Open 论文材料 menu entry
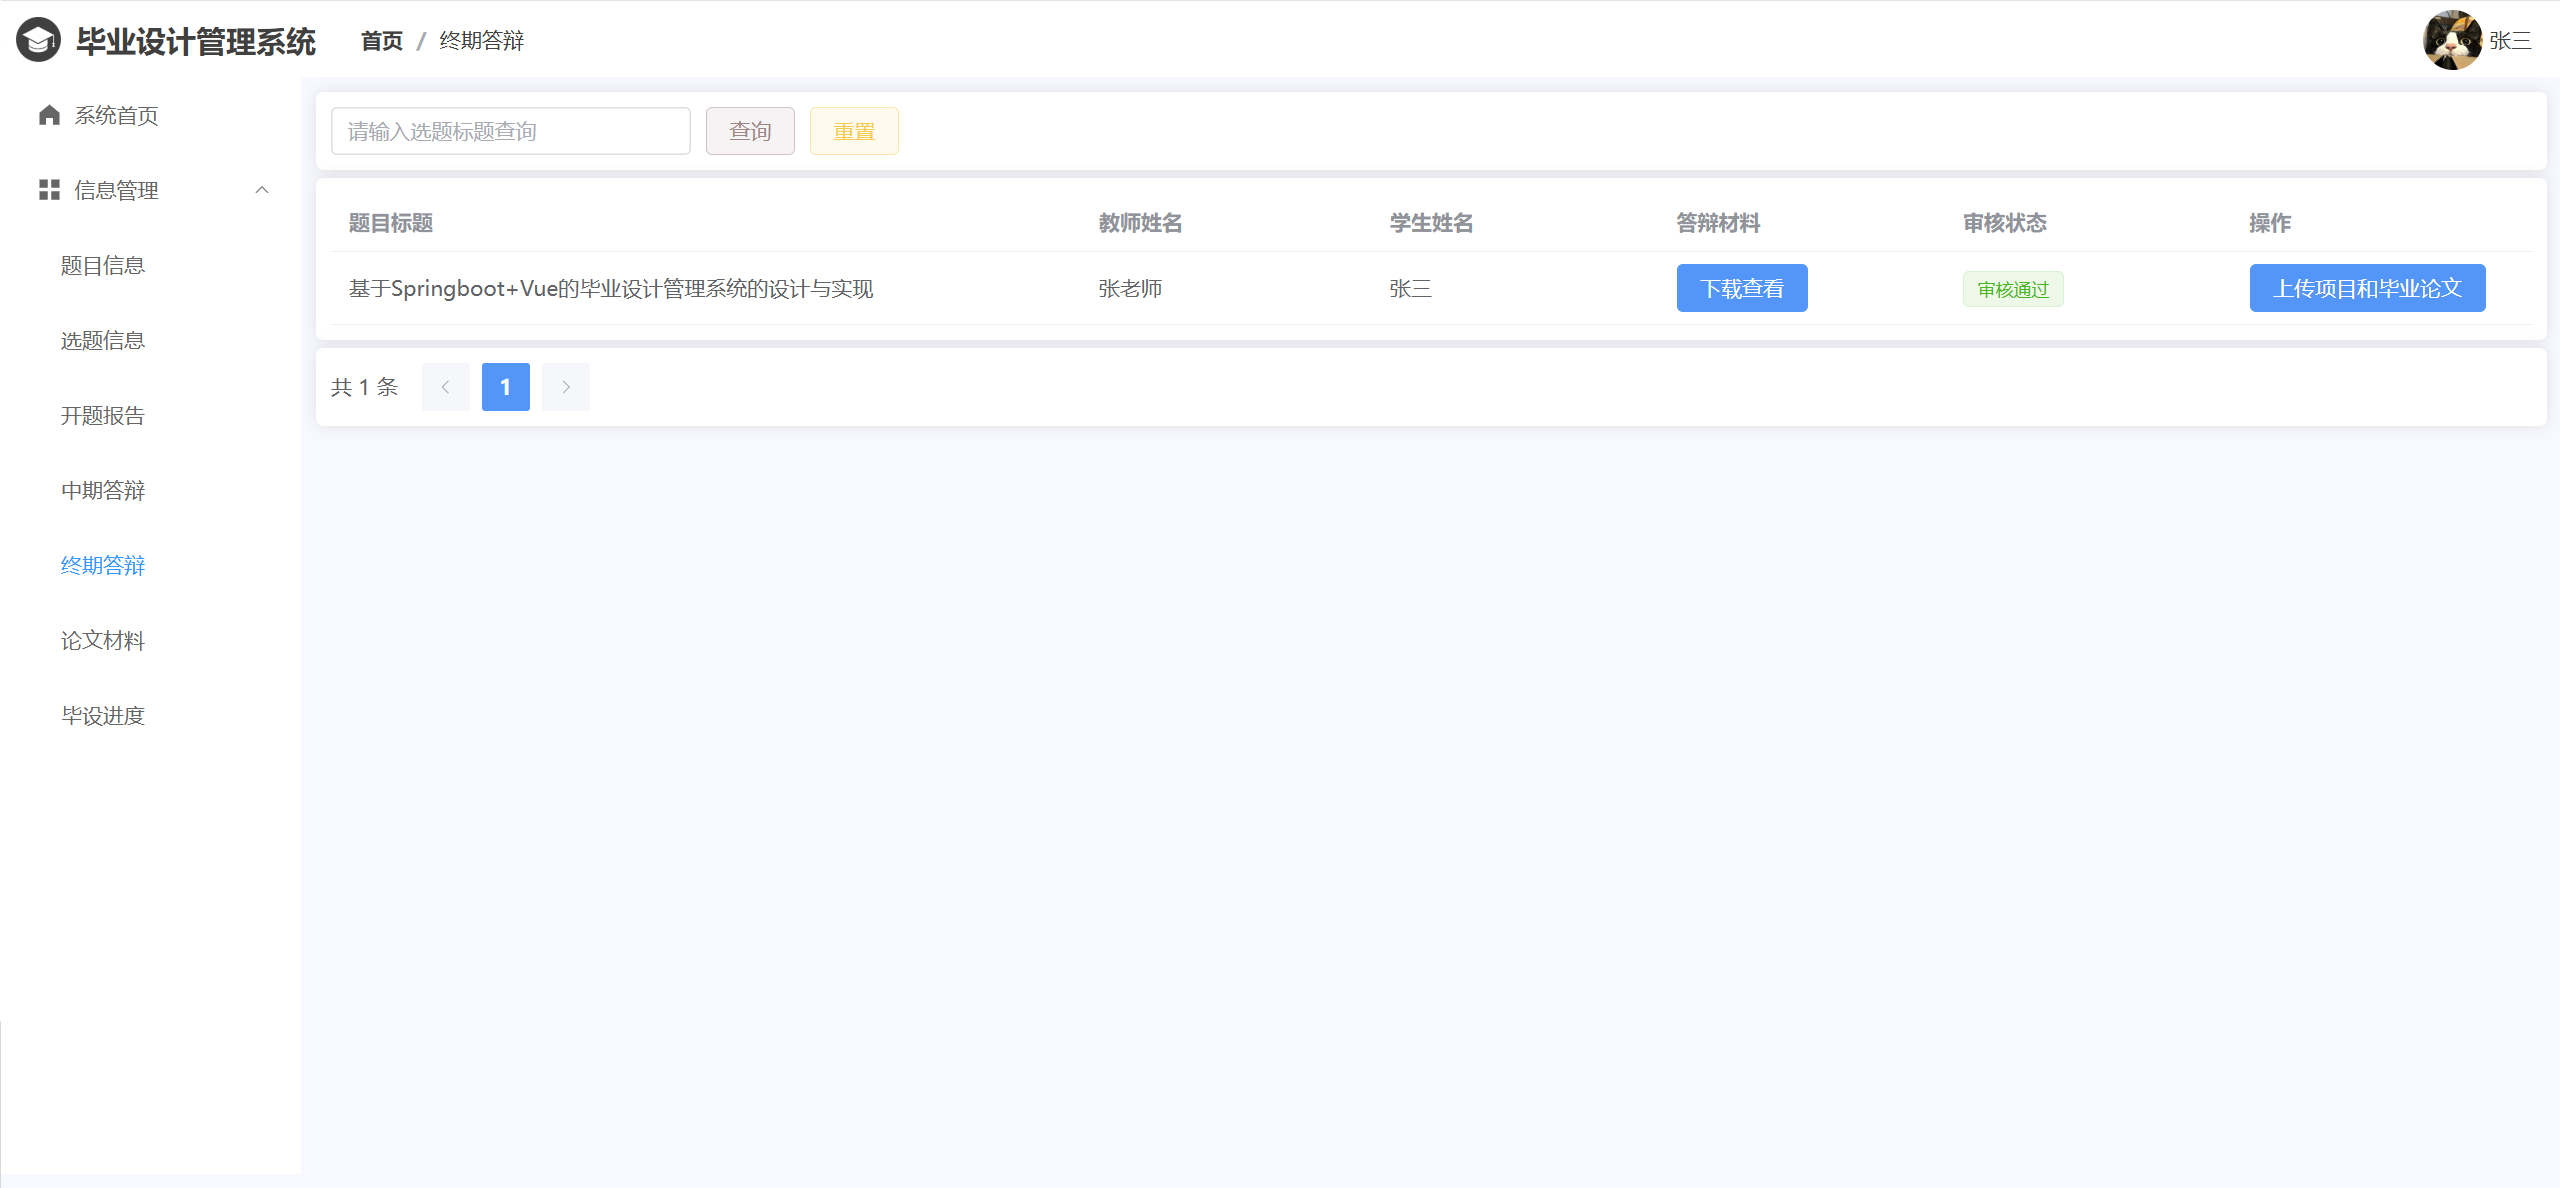Screen dimensions: 2560x1188 (x=103, y=640)
